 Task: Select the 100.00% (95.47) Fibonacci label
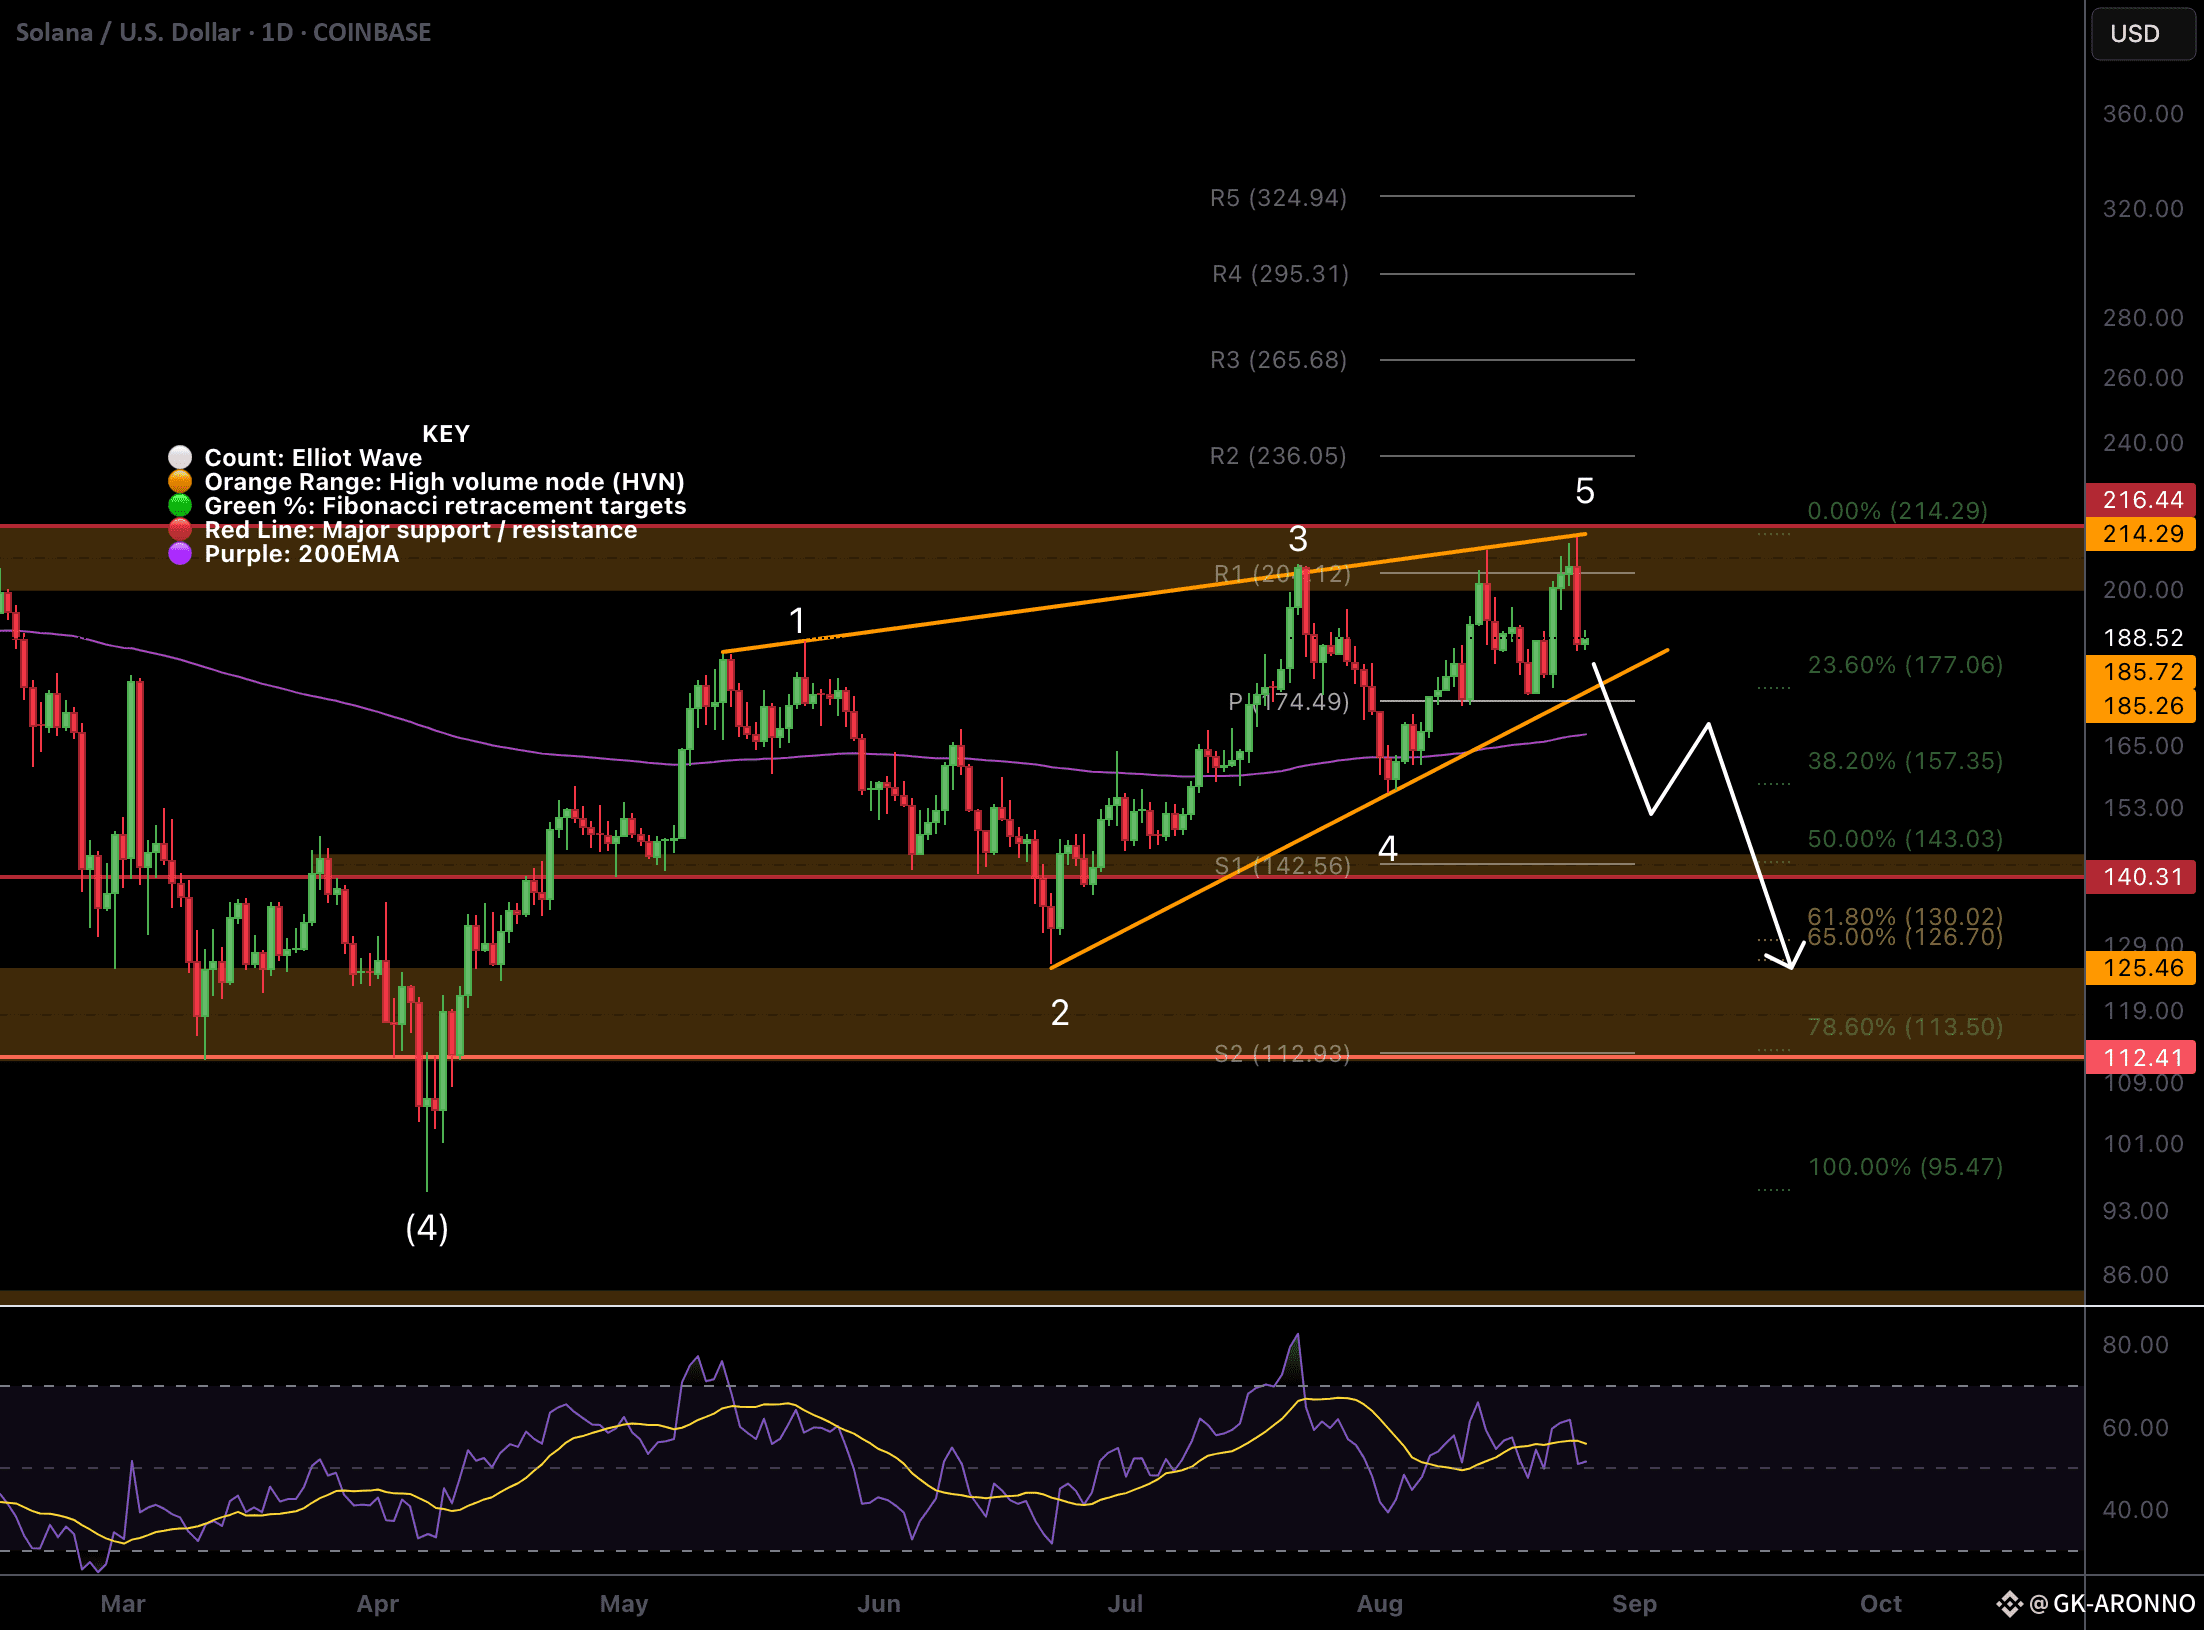point(1905,1167)
